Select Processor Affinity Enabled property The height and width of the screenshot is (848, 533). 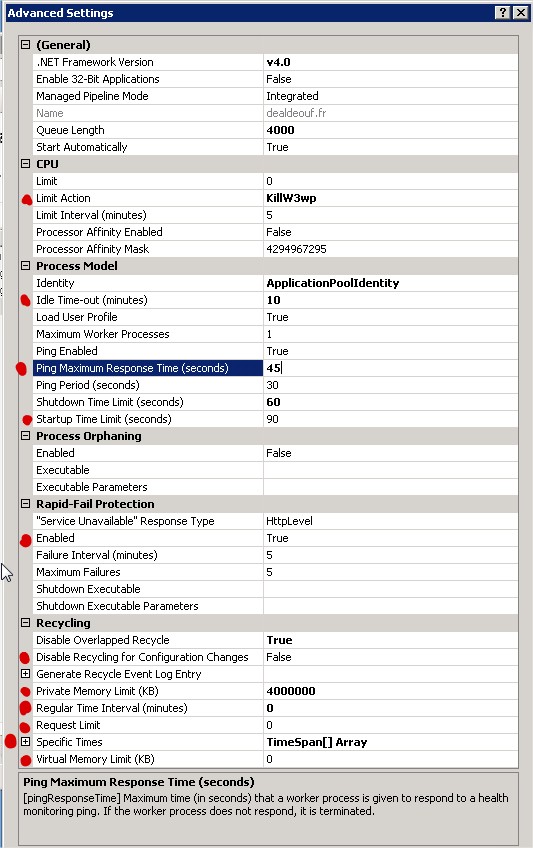pyautogui.click(x=148, y=232)
